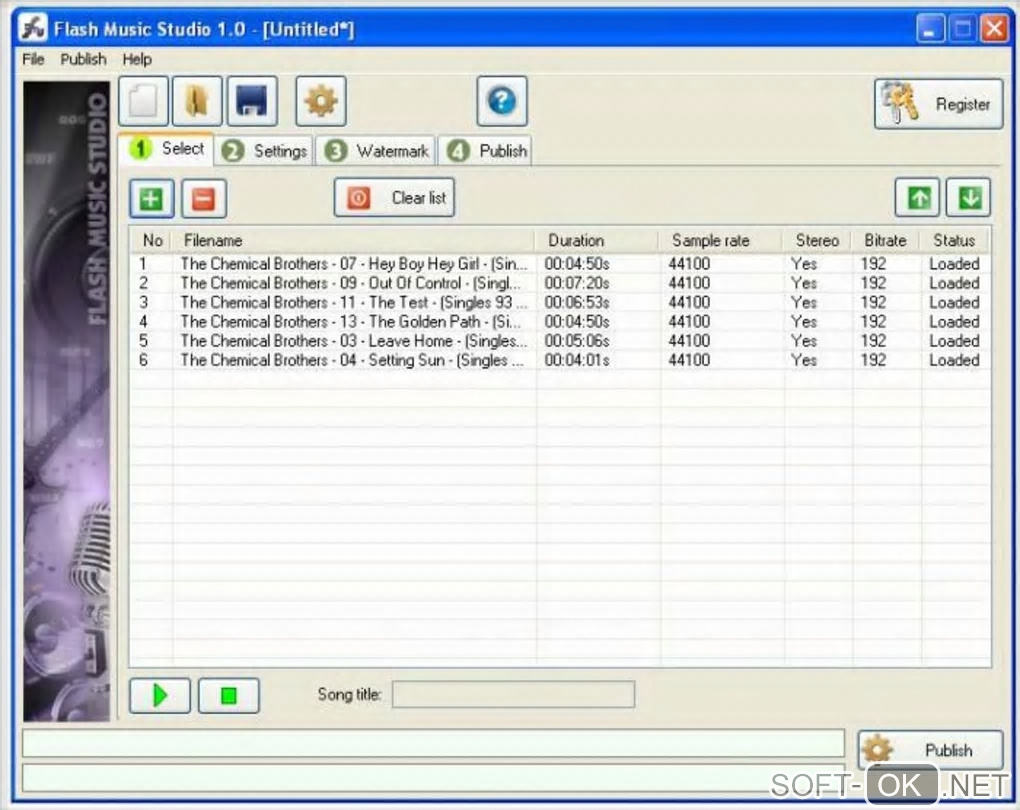Viewport: 1020px width, 810px height.
Task: Open the File menu
Action: click(33, 59)
